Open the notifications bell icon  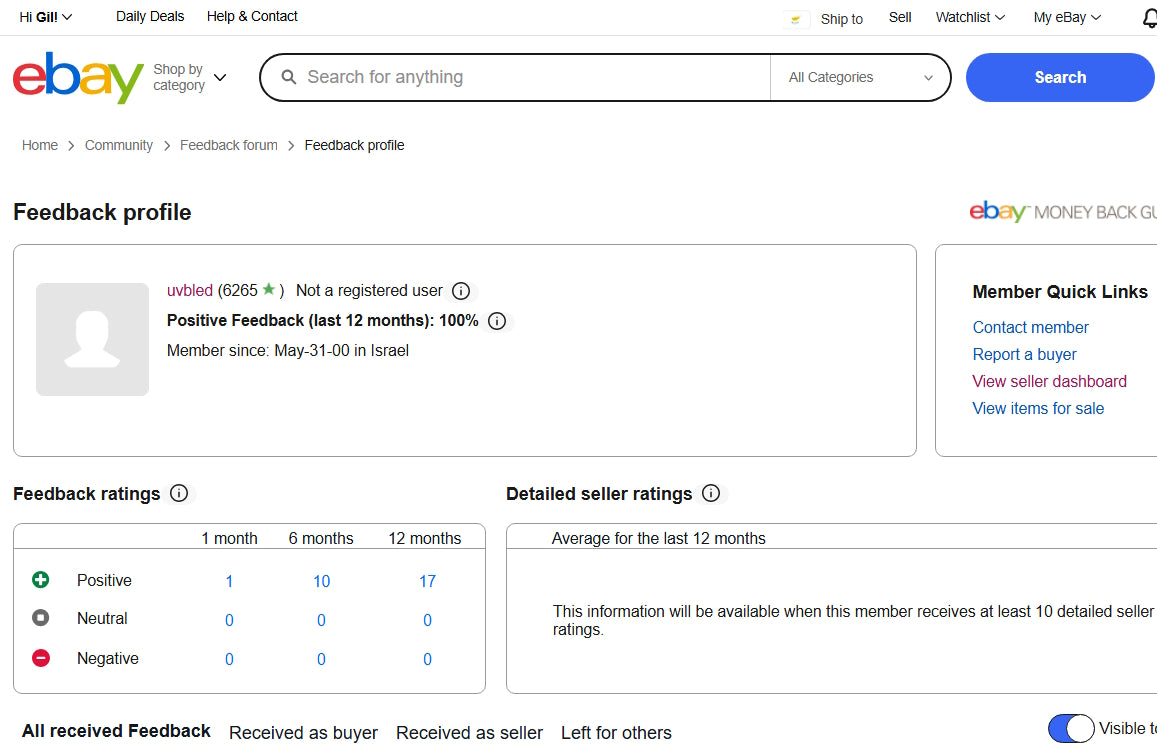(x=1149, y=18)
